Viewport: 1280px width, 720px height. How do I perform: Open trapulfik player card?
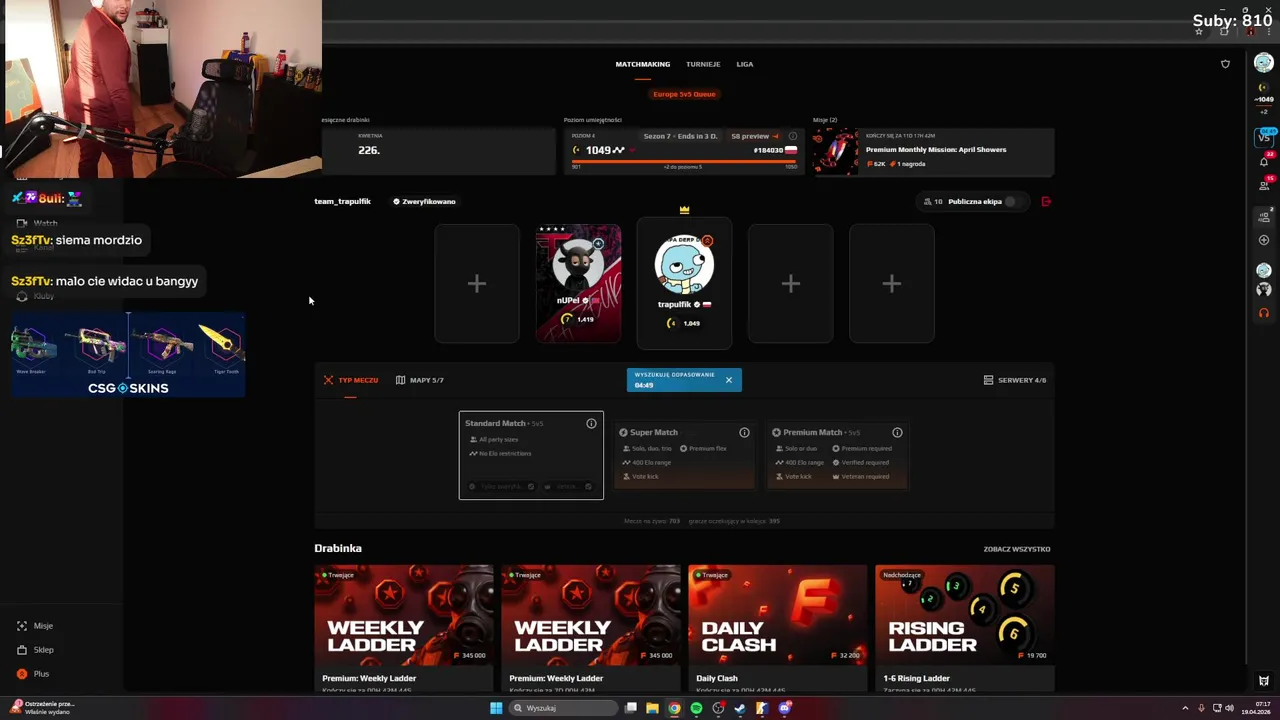coord(684,284)
